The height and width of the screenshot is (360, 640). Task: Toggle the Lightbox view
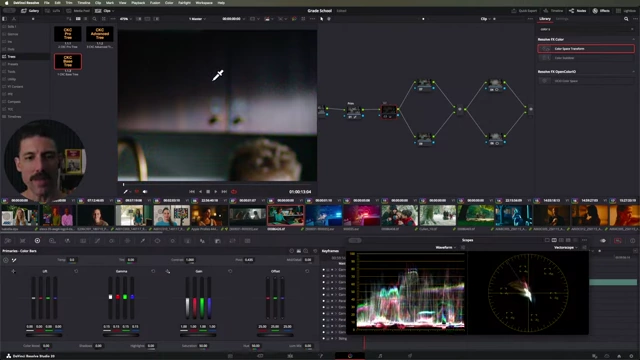point(626,11)
